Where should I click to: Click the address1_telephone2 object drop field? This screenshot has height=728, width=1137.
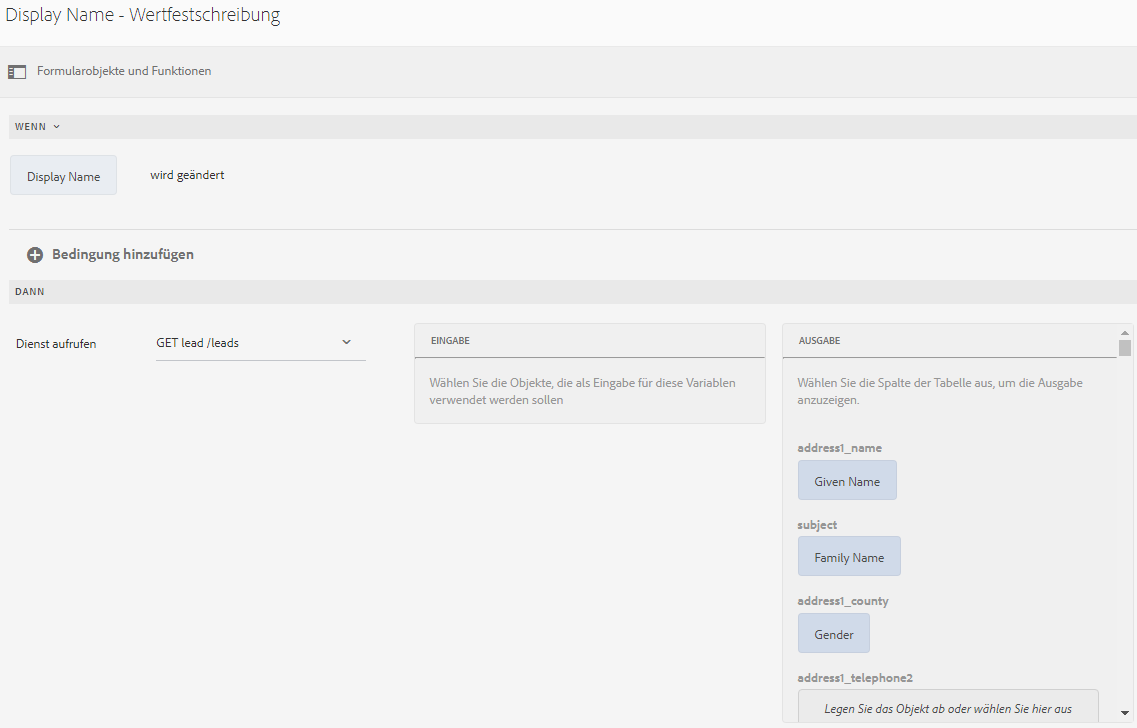coord(947,708)
